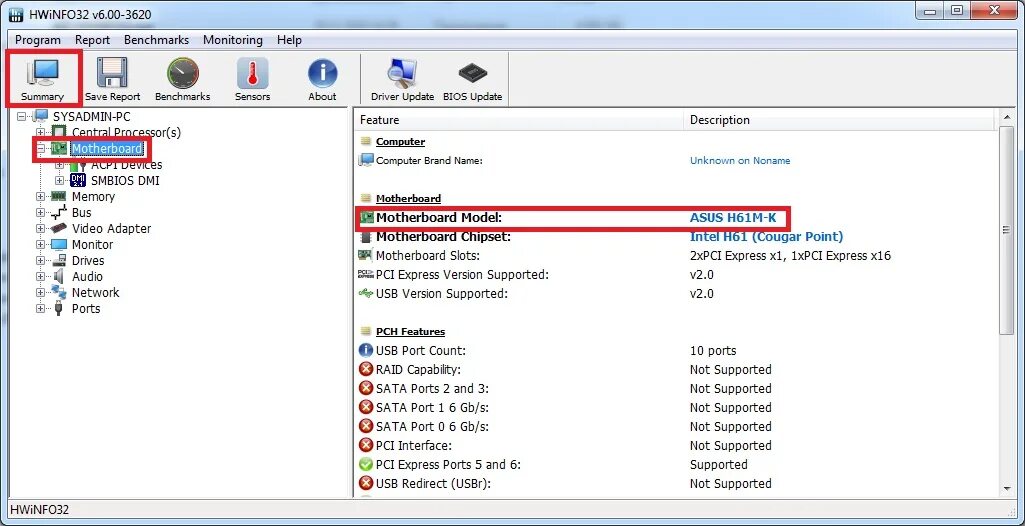Open the Benchmarks menu in menu bar
The height and width of the screenshot is (526, 1025).
tap(156, 40)
